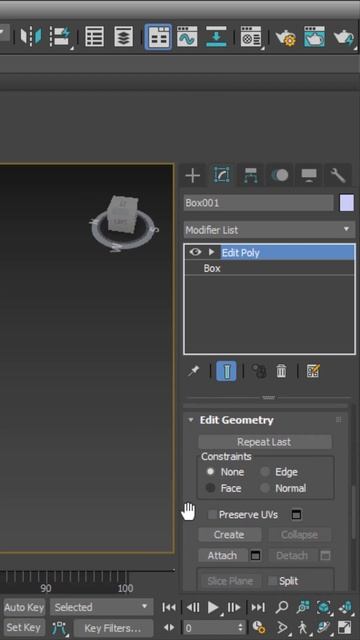This screenshot has height=640, width=360.
Task: Select the Orbit viewport tool
Action: 324,627
